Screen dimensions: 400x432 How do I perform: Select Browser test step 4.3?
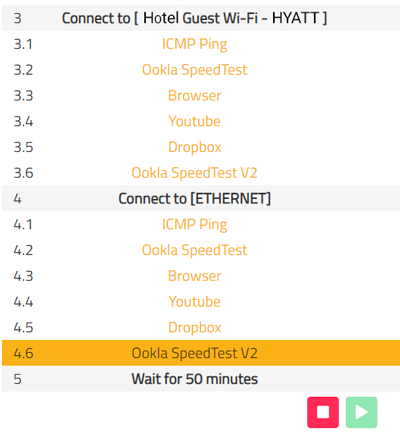tap(194, 276)
